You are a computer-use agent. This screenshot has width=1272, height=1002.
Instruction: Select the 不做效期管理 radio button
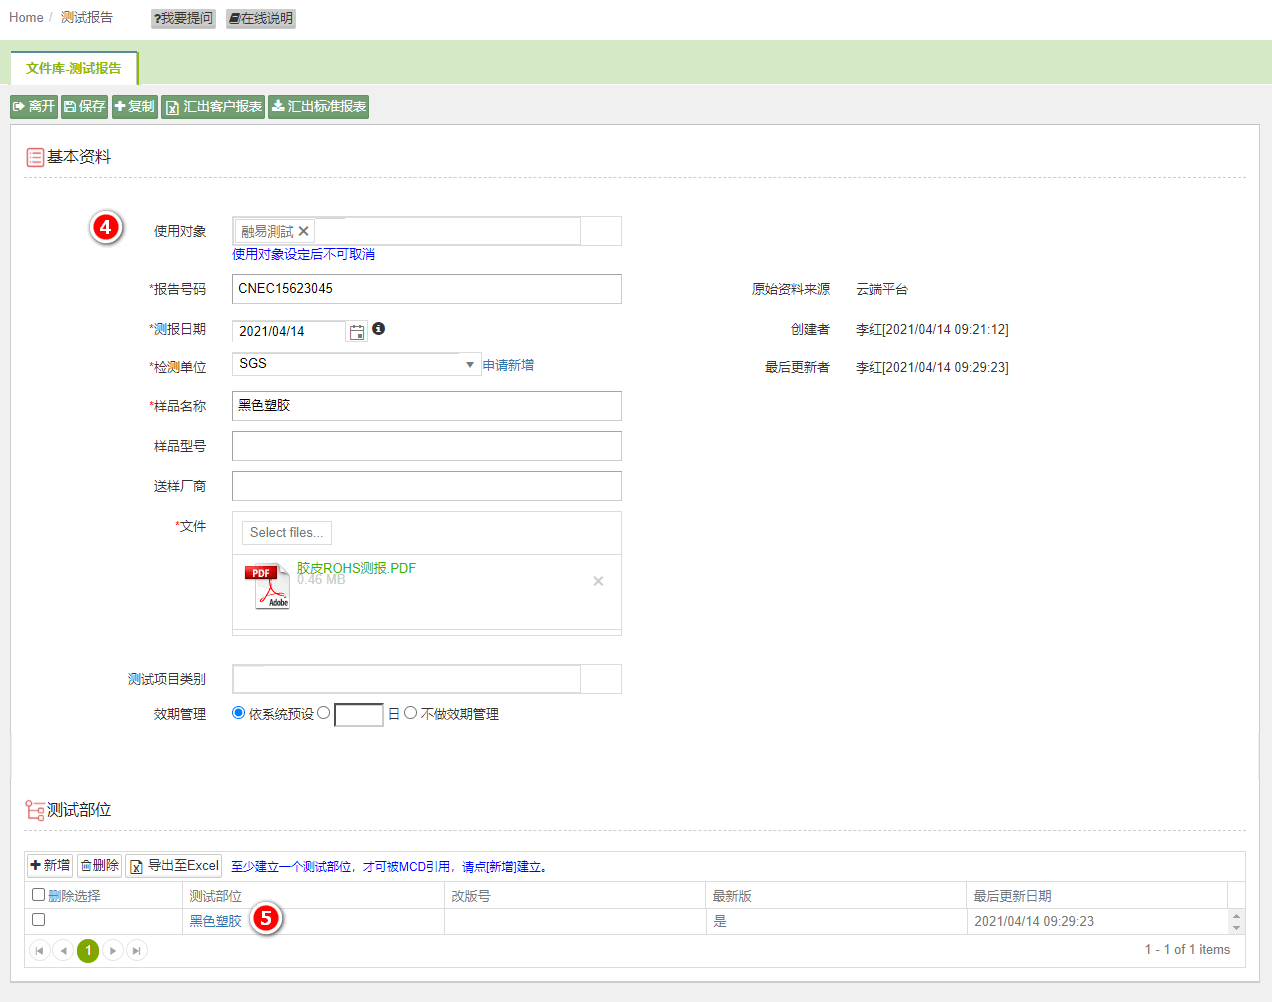click(x=410, y=713)
